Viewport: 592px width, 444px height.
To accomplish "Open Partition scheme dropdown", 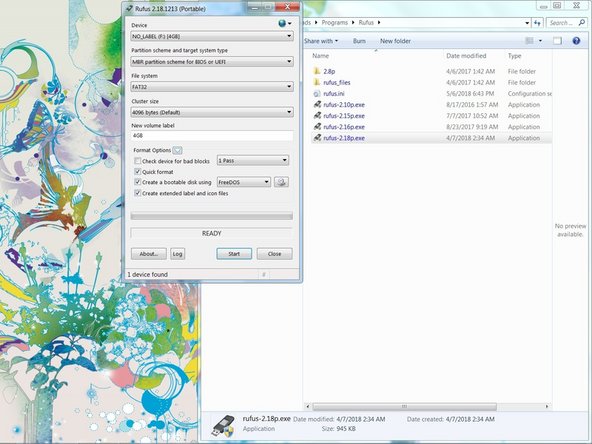I will [212, 62].
